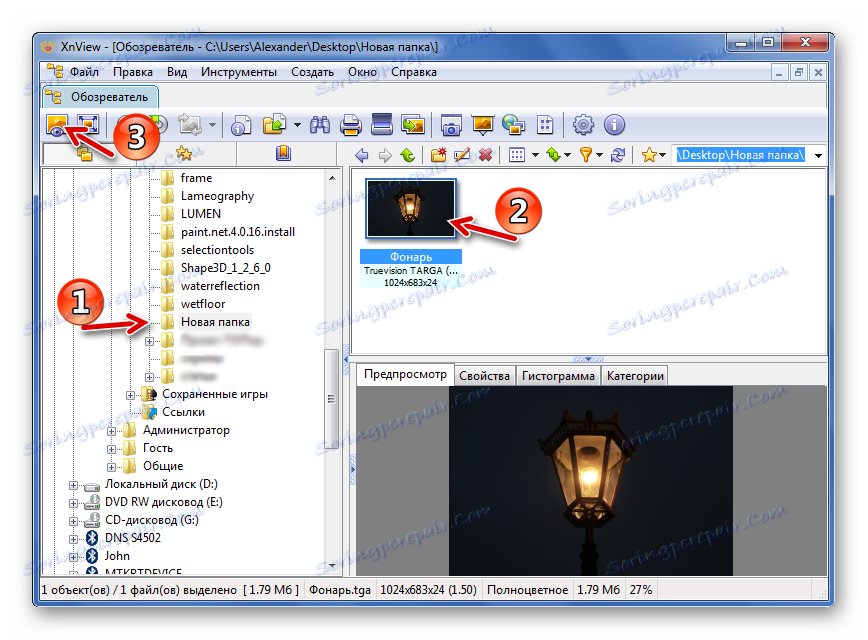Click the contact sheet icon
Screen dimensions: 868x640
click(x=545, y=125)
